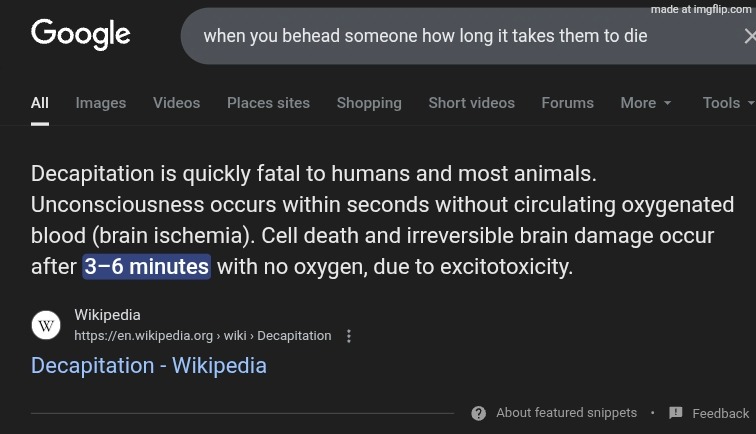The height and width of the screenshot is (434, 756).
Task: Click About featured snippets link
Action: (x=566, y=413)
